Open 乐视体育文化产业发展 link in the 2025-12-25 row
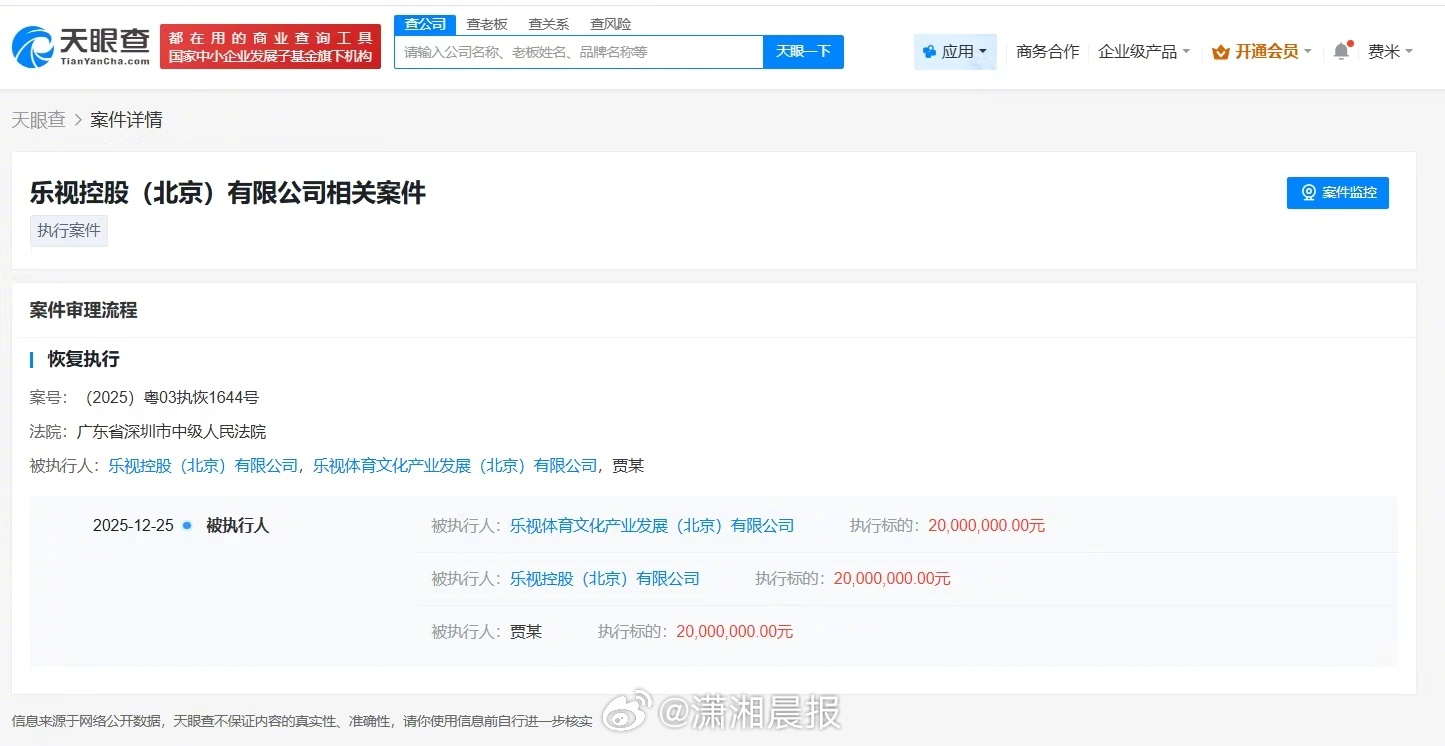 652,526
